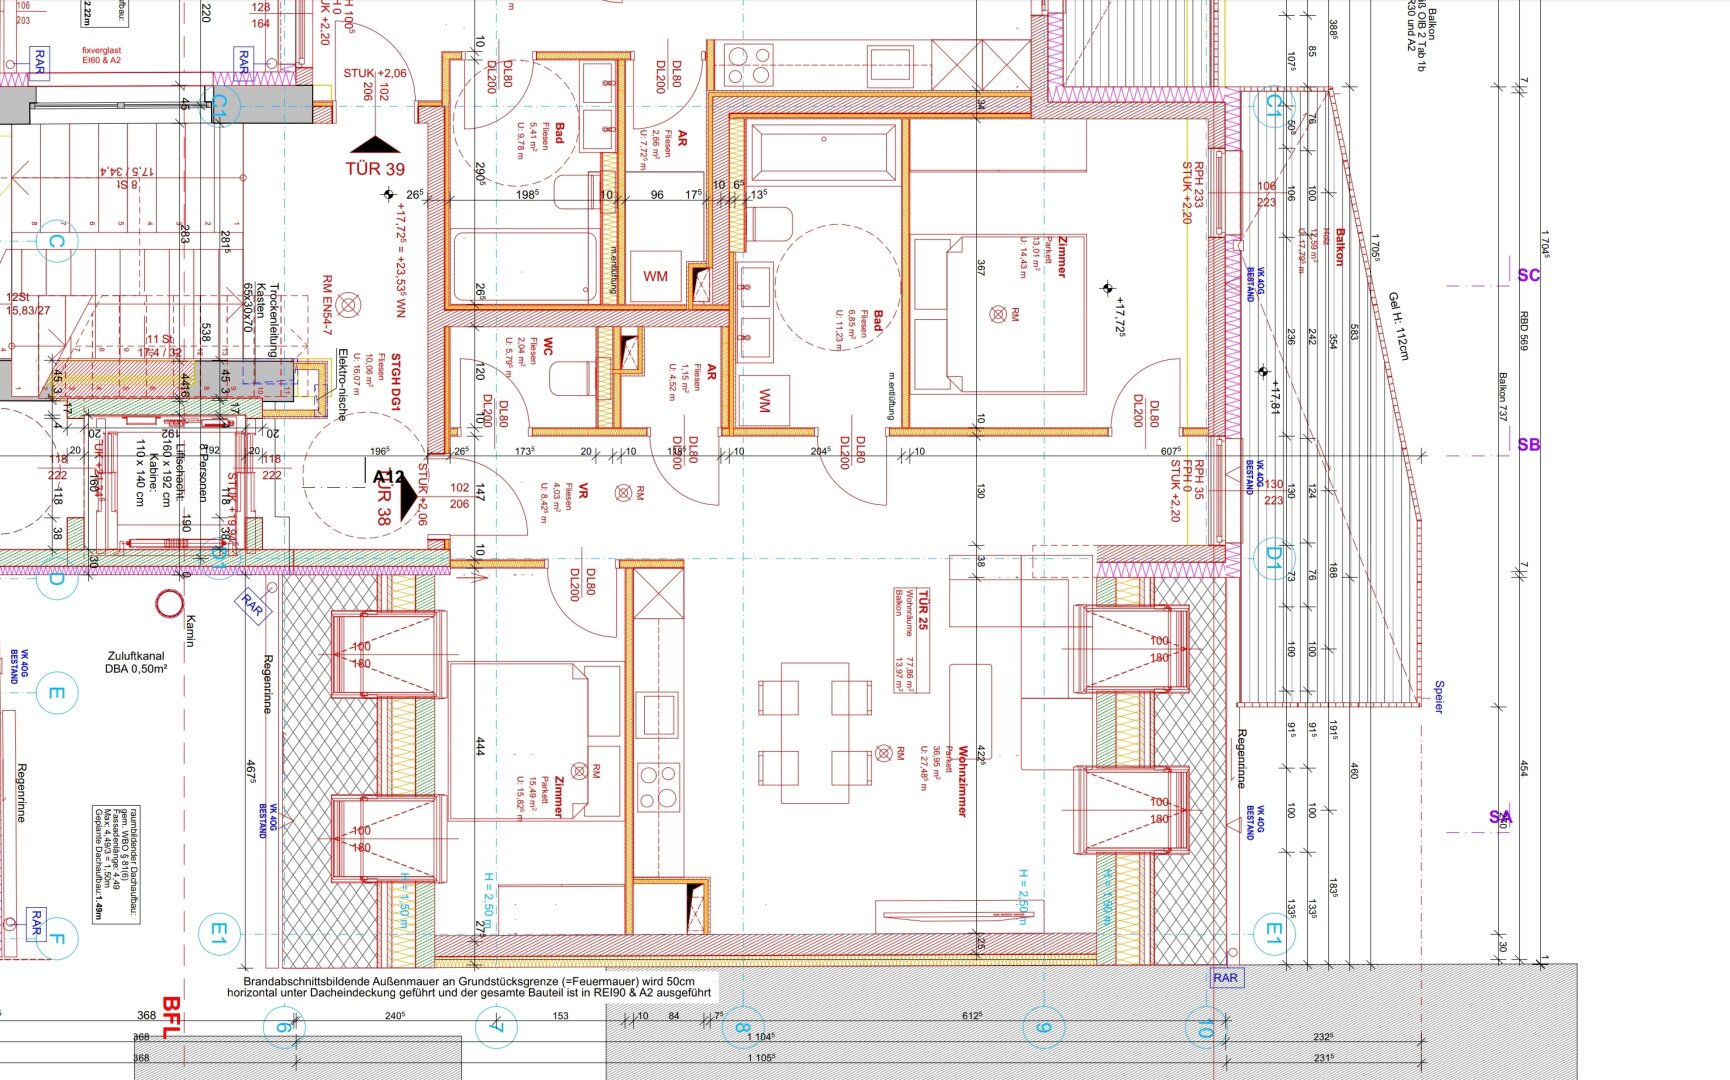1730x1080 pixels.
Task: Click the RM EN54-7 smoke detector symbol
Action: pos(348,304)
